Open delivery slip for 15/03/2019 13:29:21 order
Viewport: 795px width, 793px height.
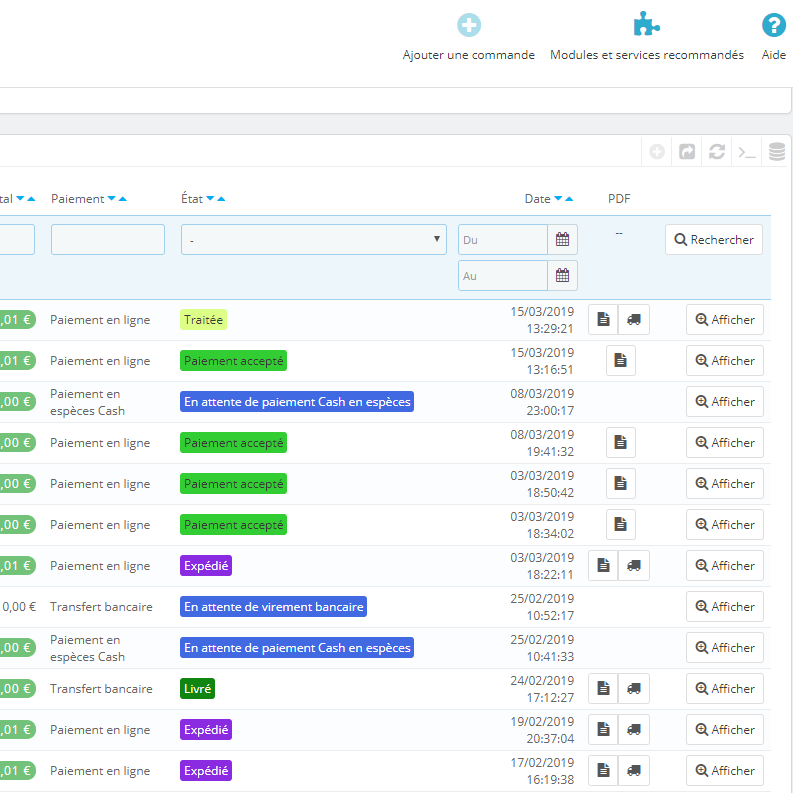634,319
